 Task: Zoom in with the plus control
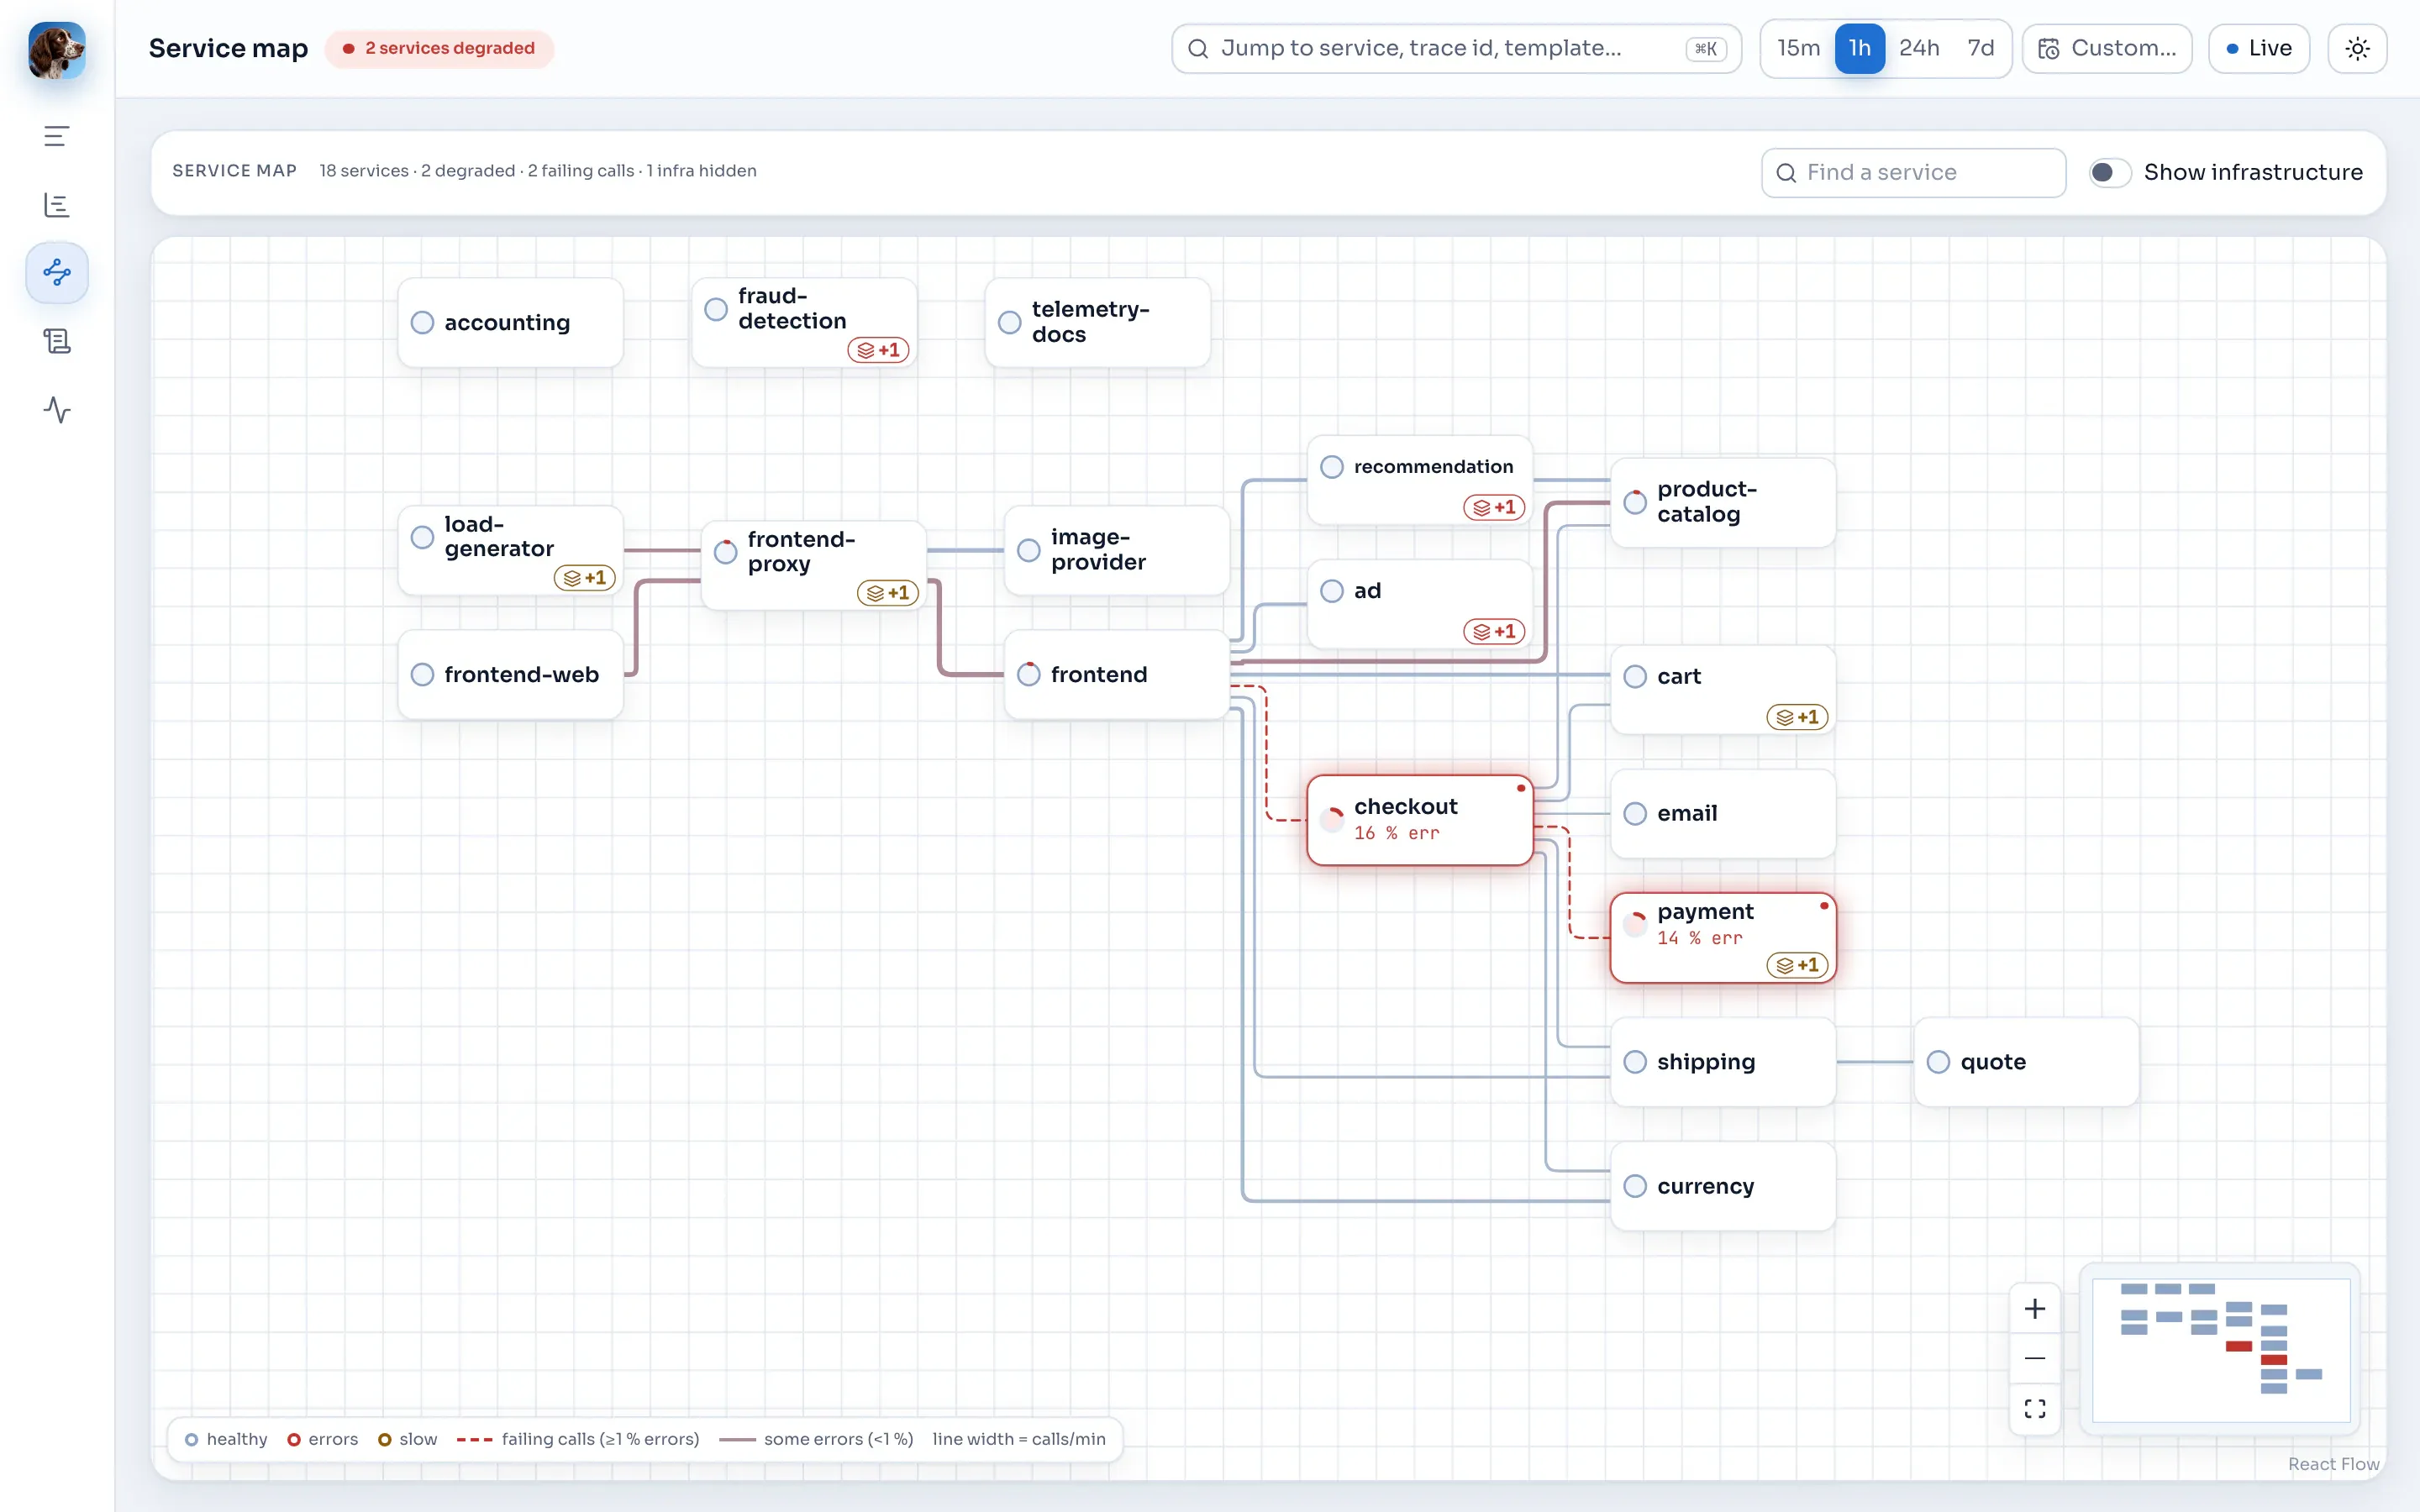click(x=2034, y=1309)
